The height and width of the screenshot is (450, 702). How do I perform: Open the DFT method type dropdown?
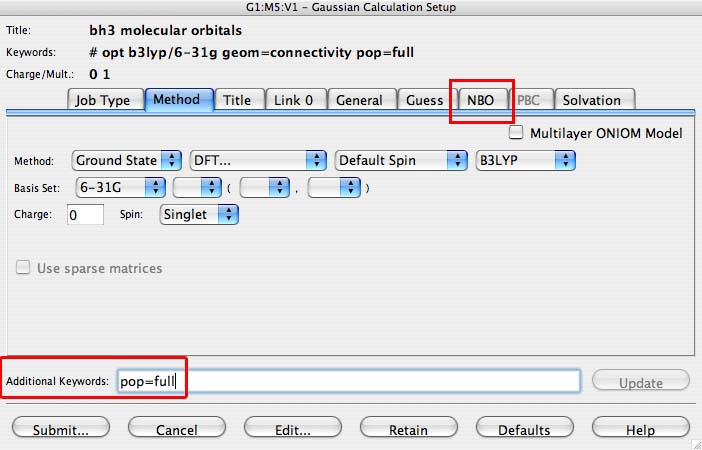click(258, 160)
